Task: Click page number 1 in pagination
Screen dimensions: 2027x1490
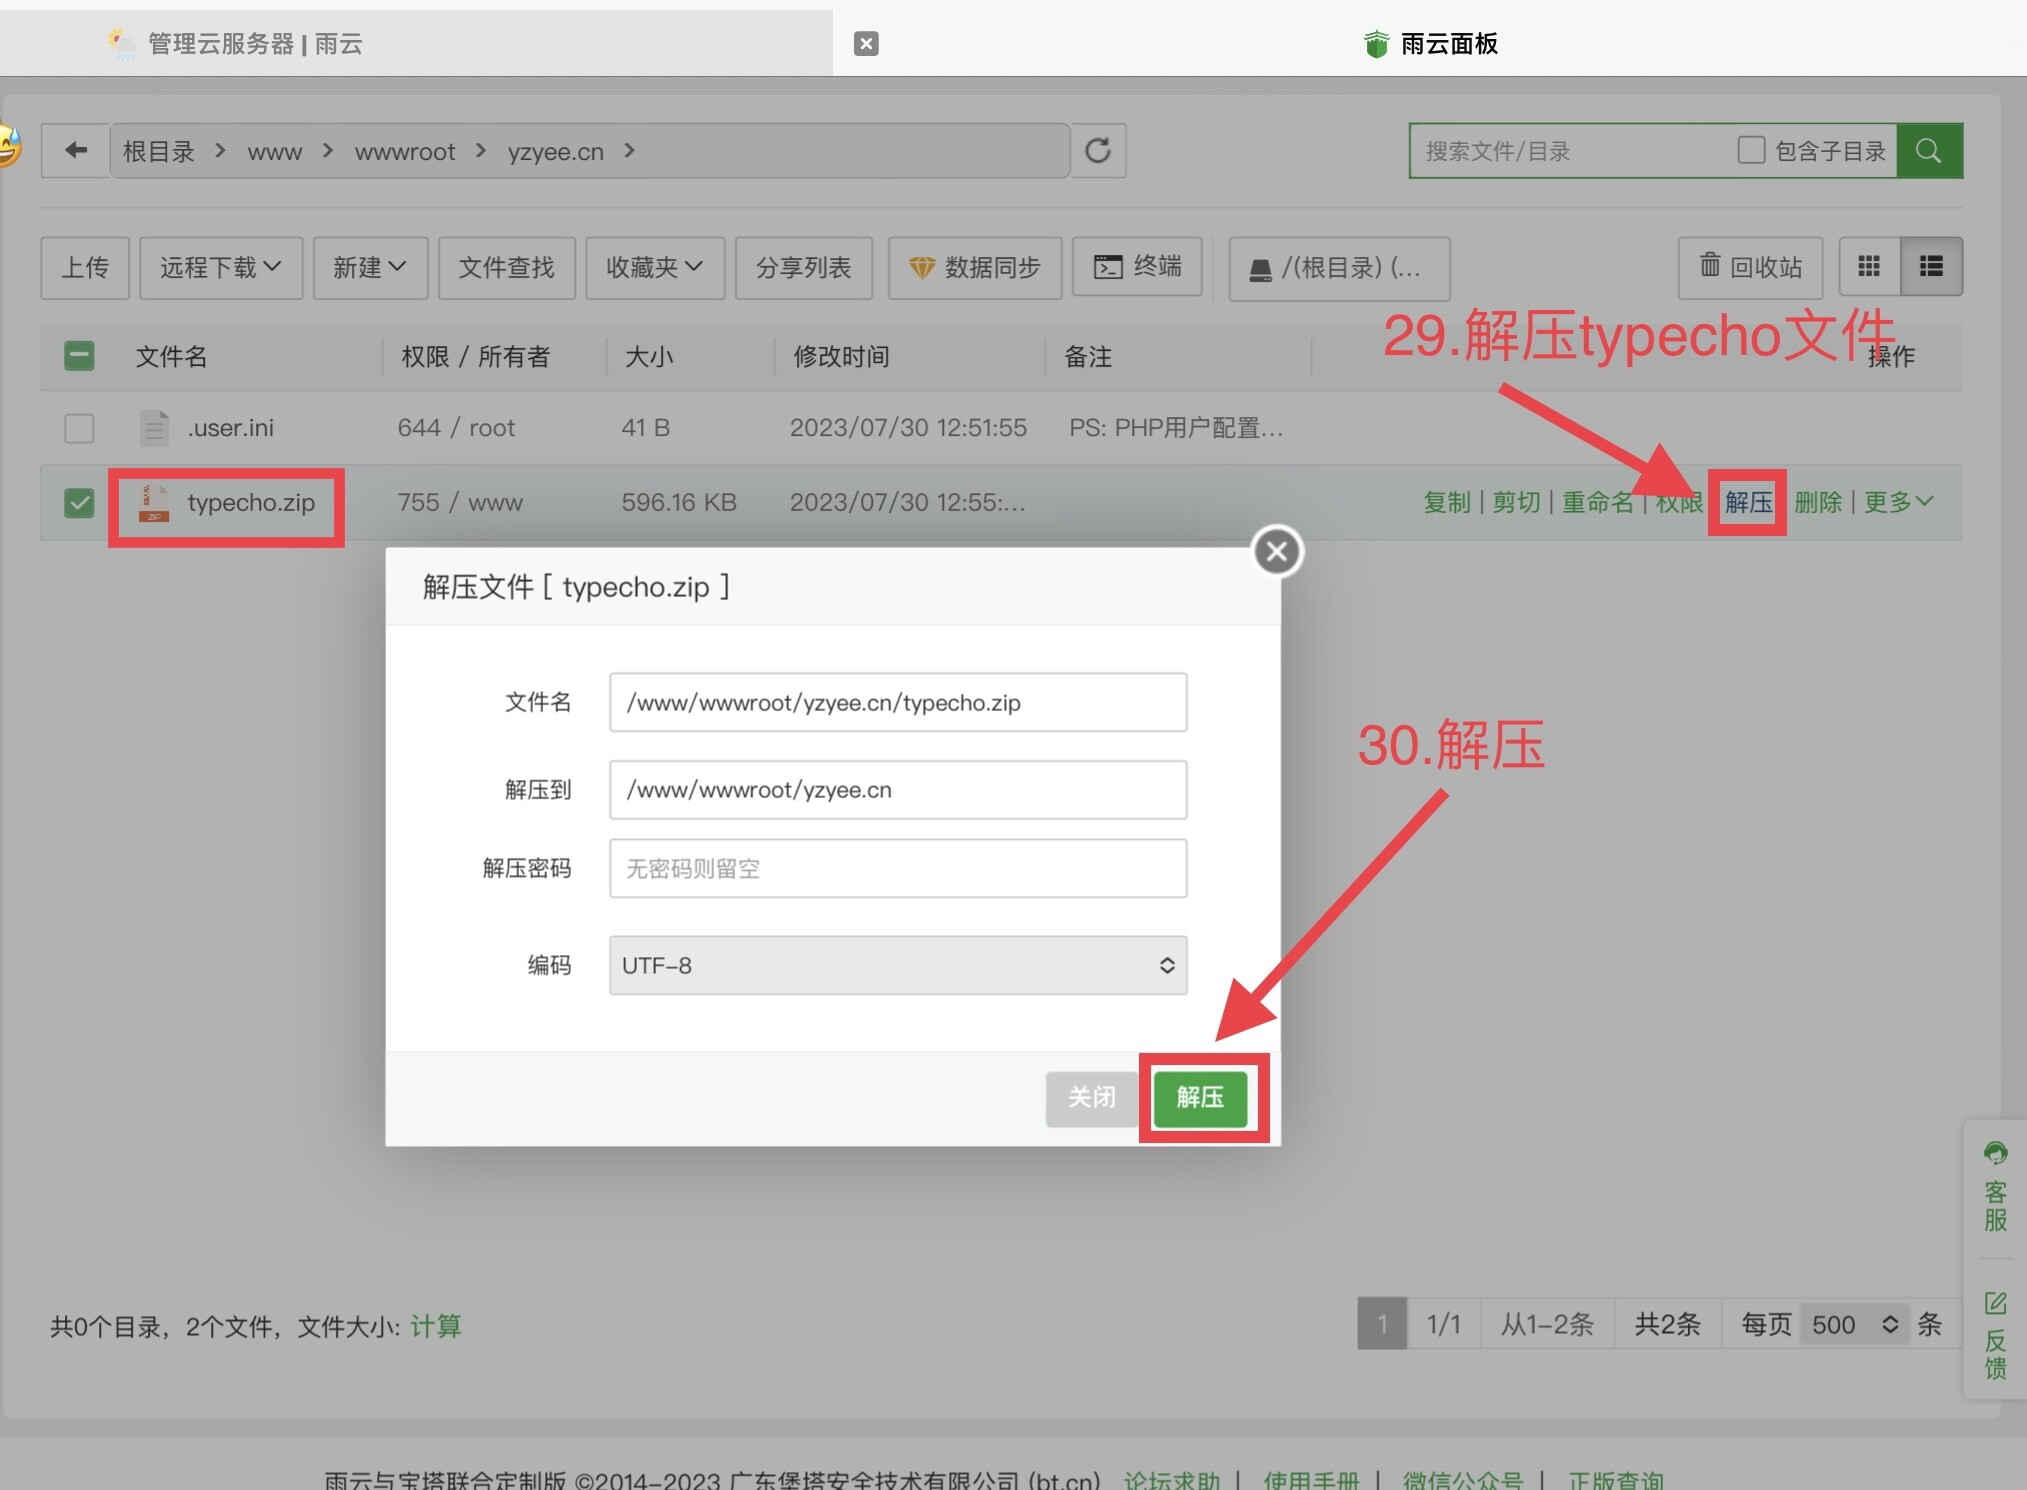Action: [1382, 1325]
